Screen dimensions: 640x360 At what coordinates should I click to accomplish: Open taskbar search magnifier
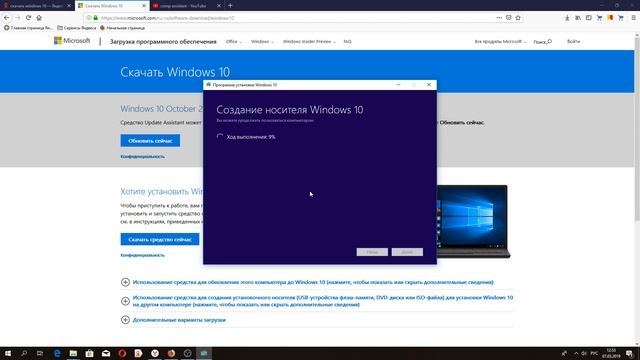click(x=24, y=353)
